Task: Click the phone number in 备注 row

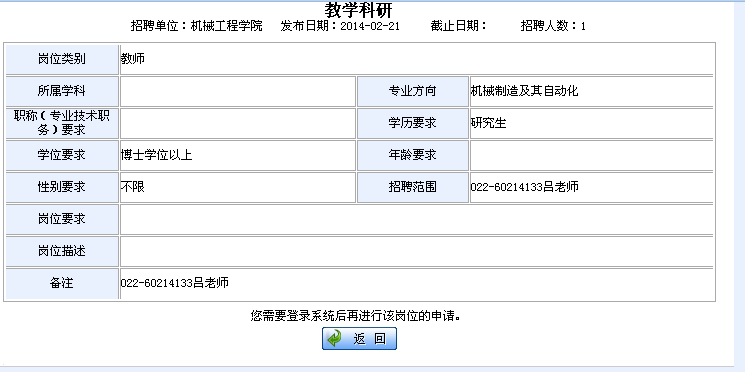Action: [x=156, y=284]
